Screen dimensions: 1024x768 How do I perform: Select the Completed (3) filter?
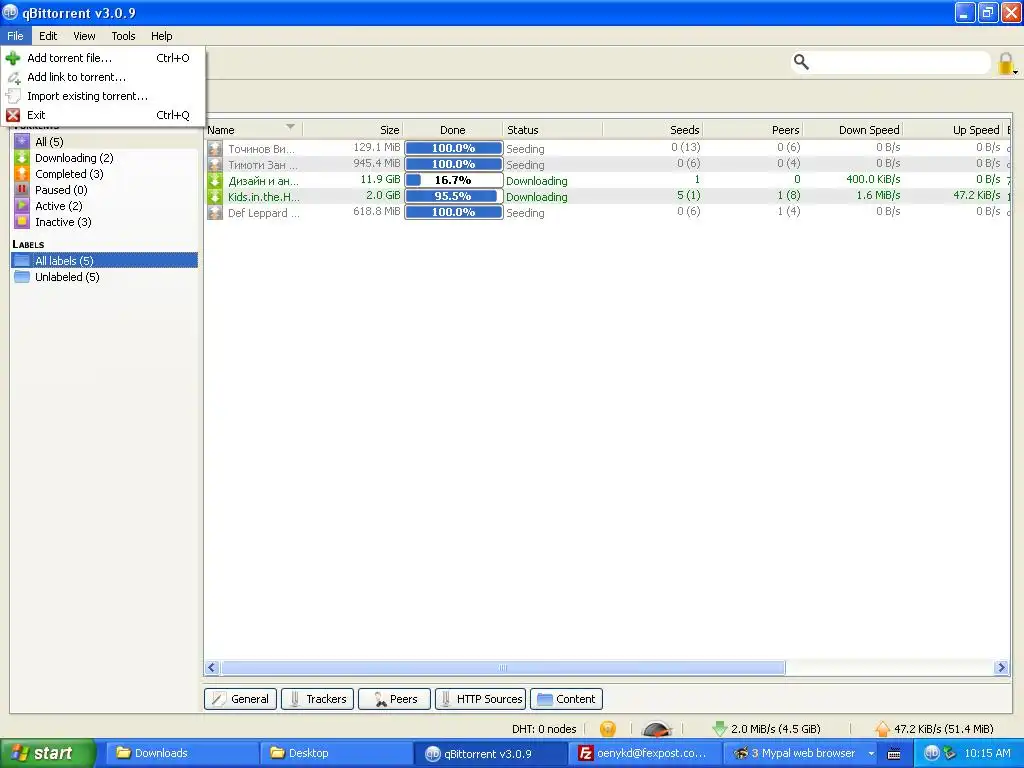[x=104, y=174]
